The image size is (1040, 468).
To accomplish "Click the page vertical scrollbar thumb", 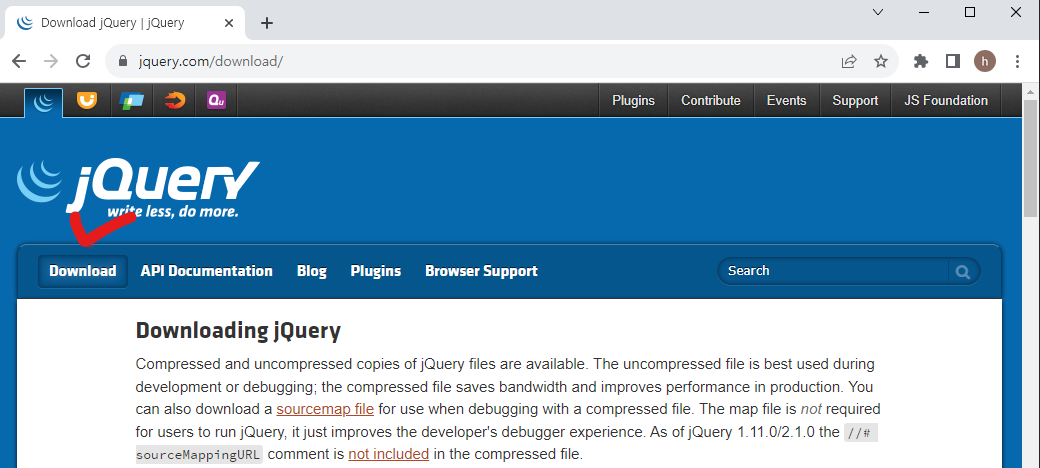I will point(1031,158).
